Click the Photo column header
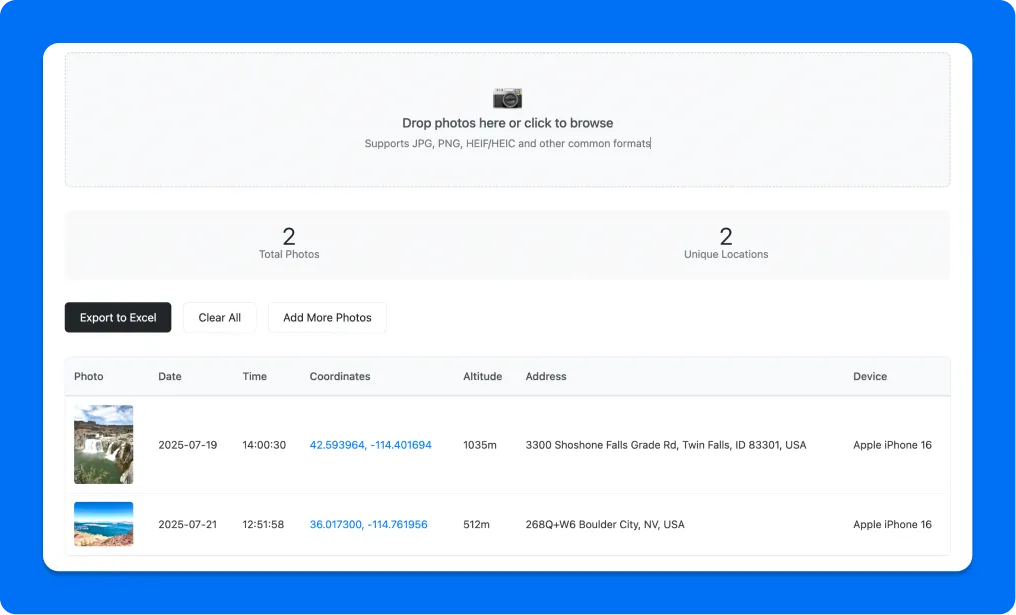Viewport: 1016px width, 615px height. click(x=88, y=377)
